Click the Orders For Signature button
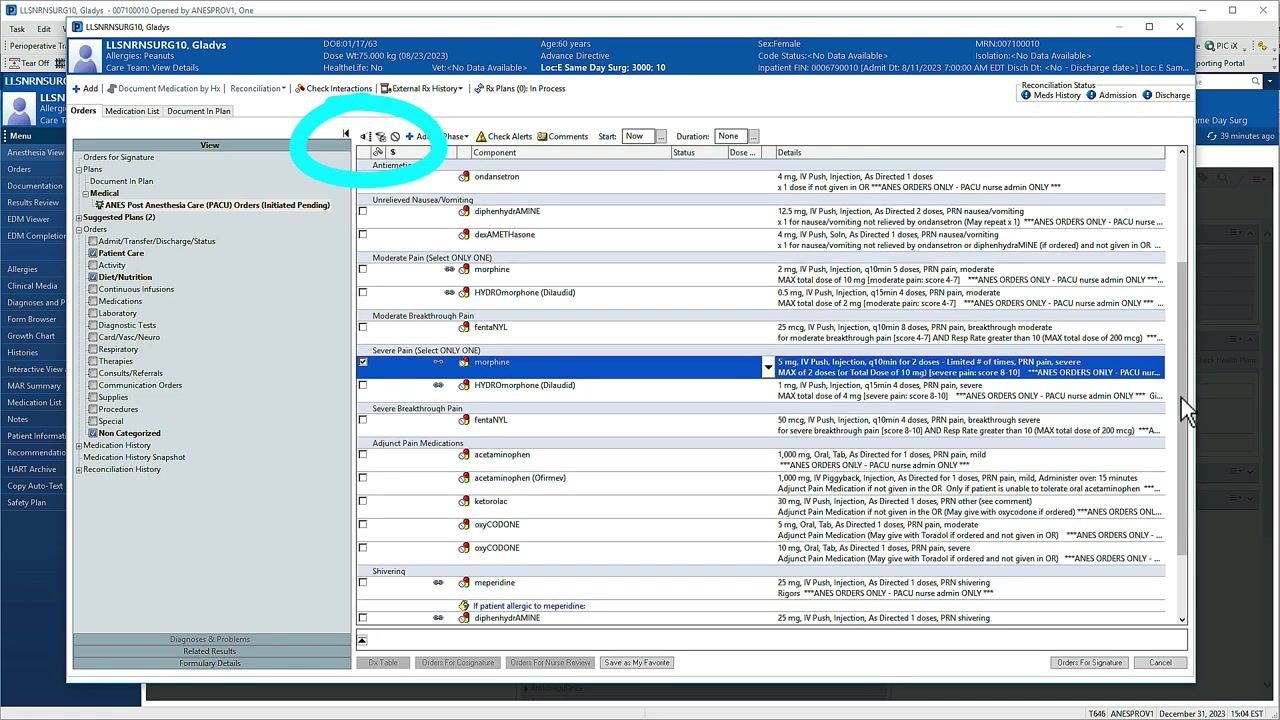 [x=1090, y=663]
